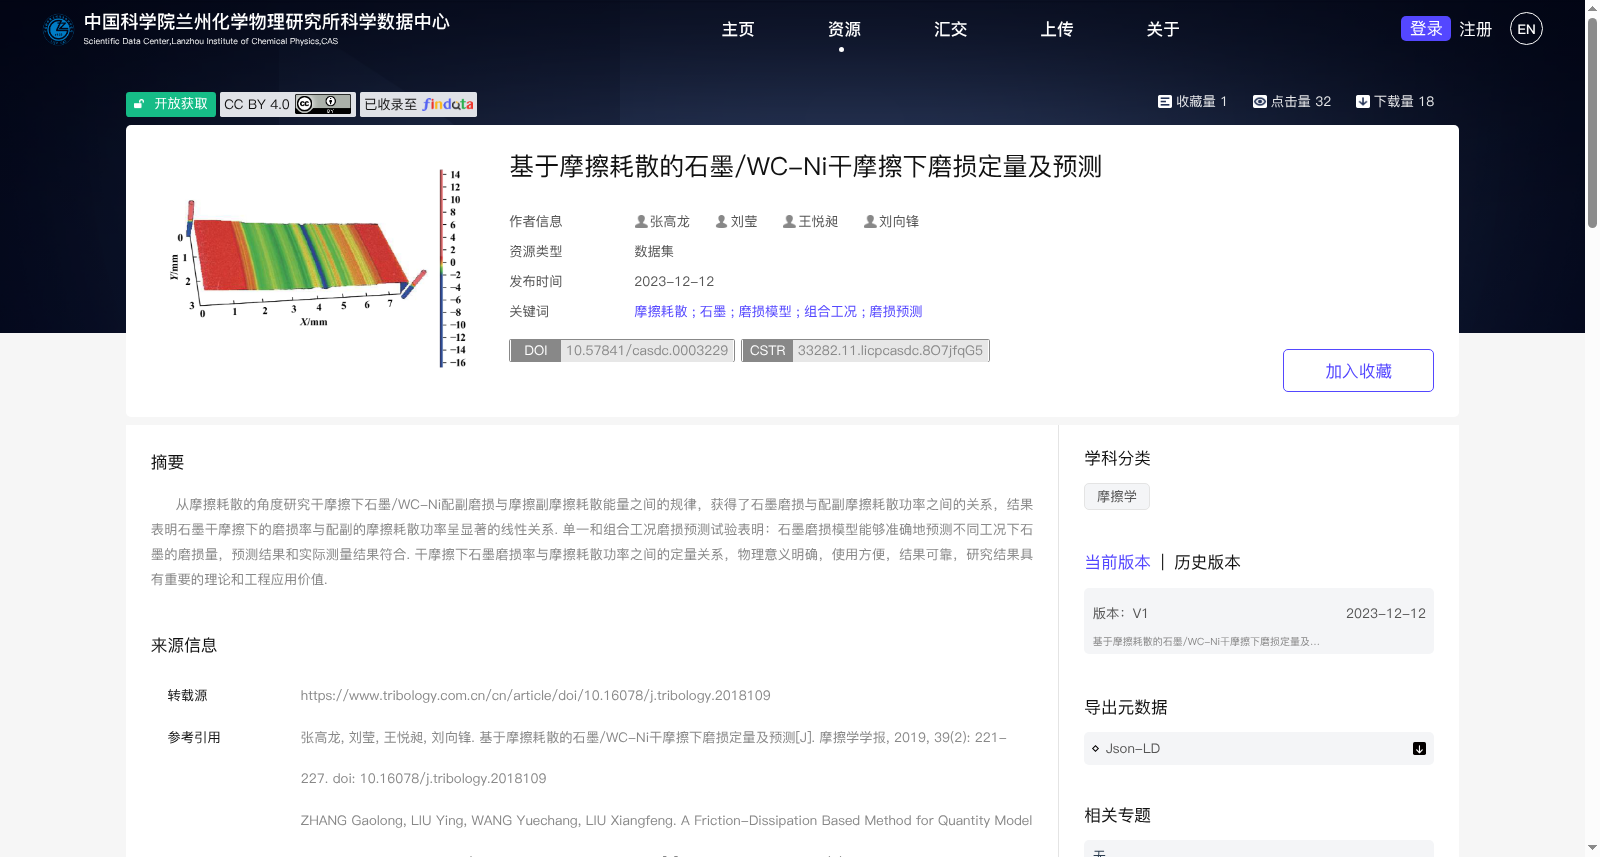This screenshot has width=1600, height=857.
Task: Click the 登录 login button
Action: pos(1426,28)
